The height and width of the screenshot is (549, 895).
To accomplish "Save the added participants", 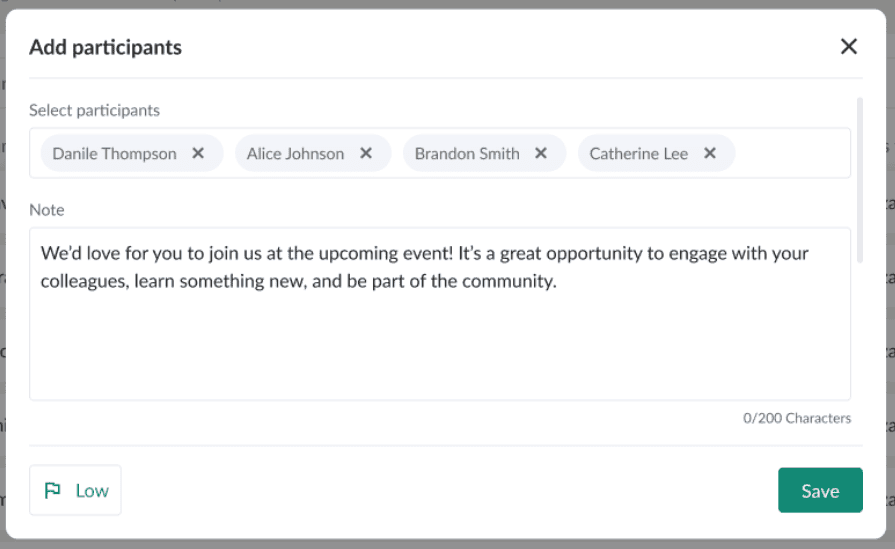I will (820, 490).
